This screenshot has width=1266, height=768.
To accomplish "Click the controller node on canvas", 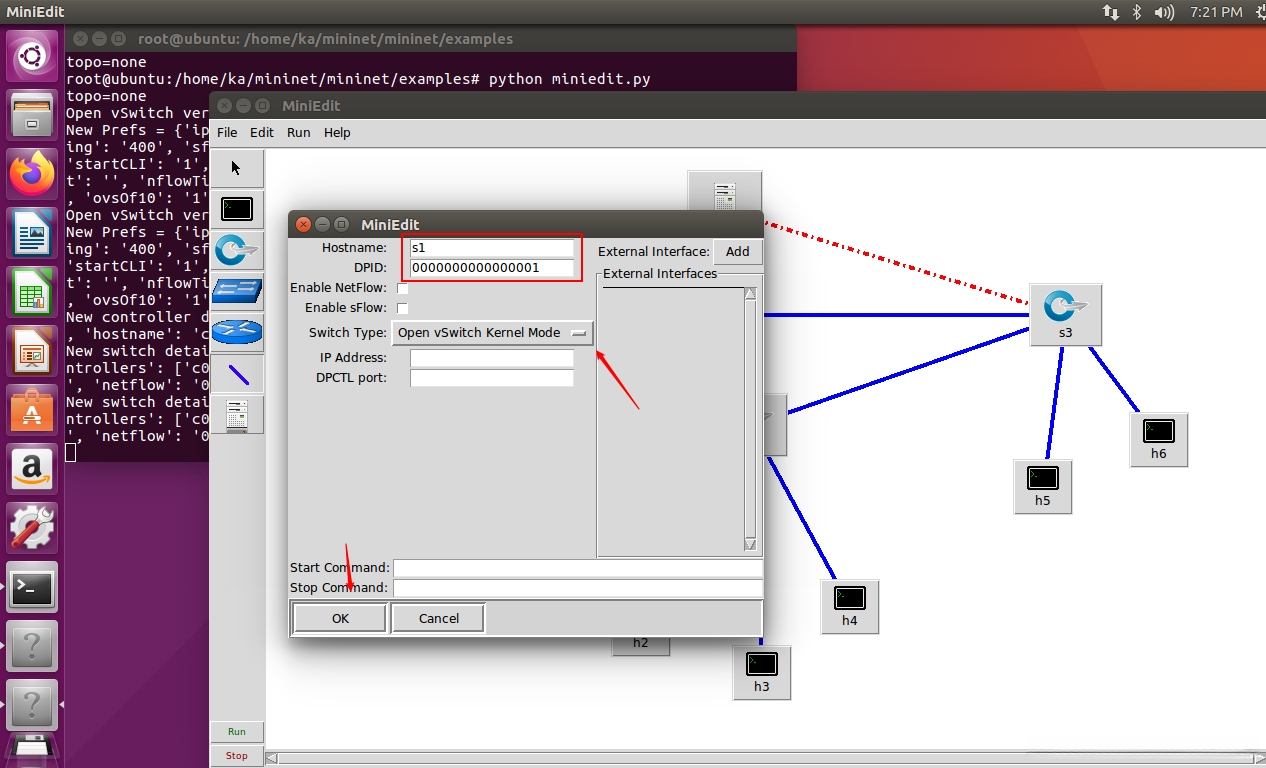I will click(725, 191).
